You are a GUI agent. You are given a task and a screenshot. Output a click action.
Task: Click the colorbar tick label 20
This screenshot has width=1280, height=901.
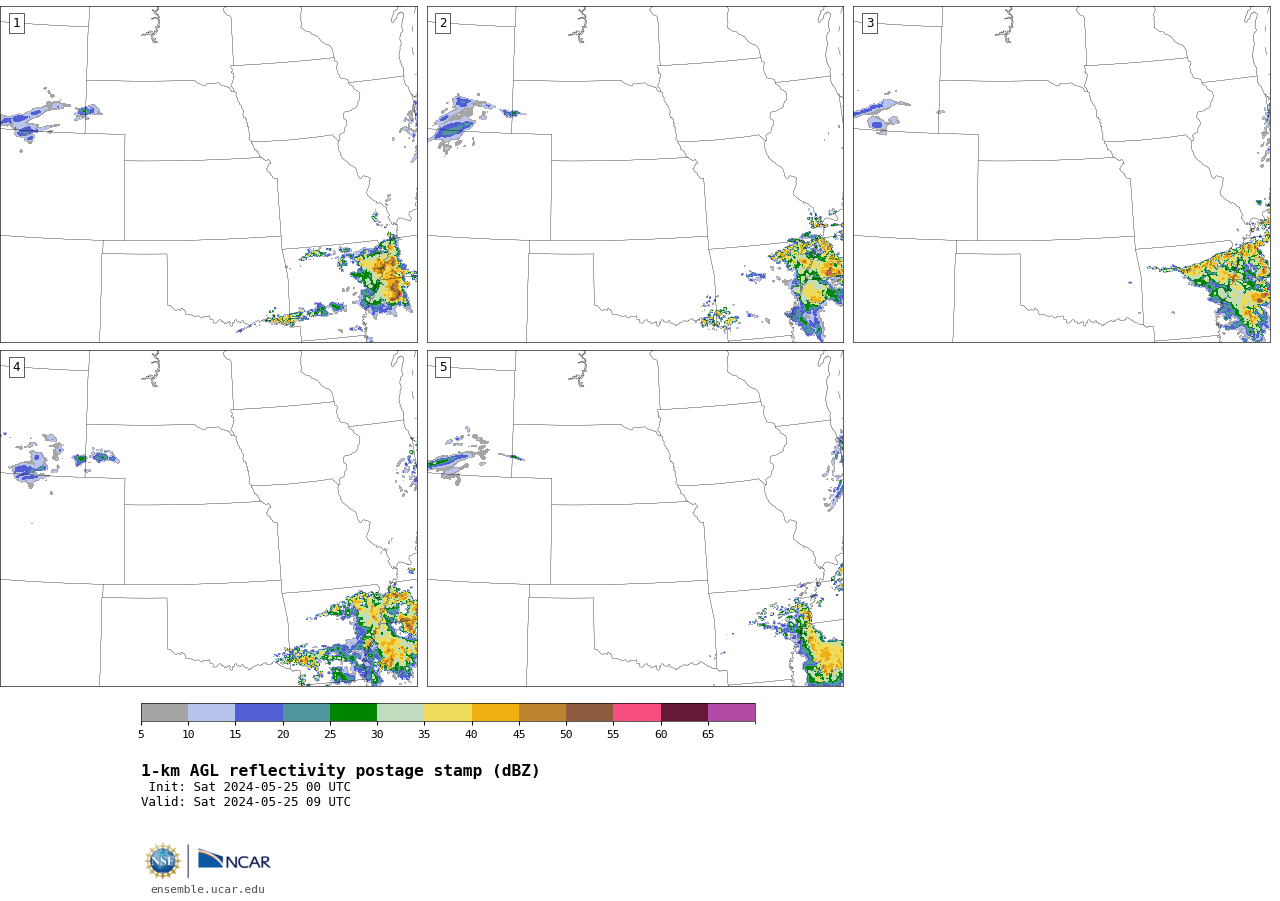283,735
